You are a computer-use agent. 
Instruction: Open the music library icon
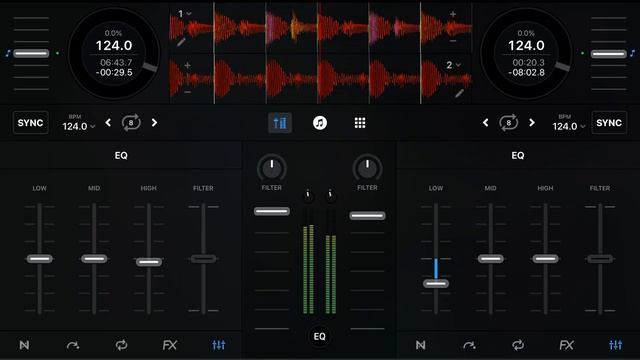320,122
